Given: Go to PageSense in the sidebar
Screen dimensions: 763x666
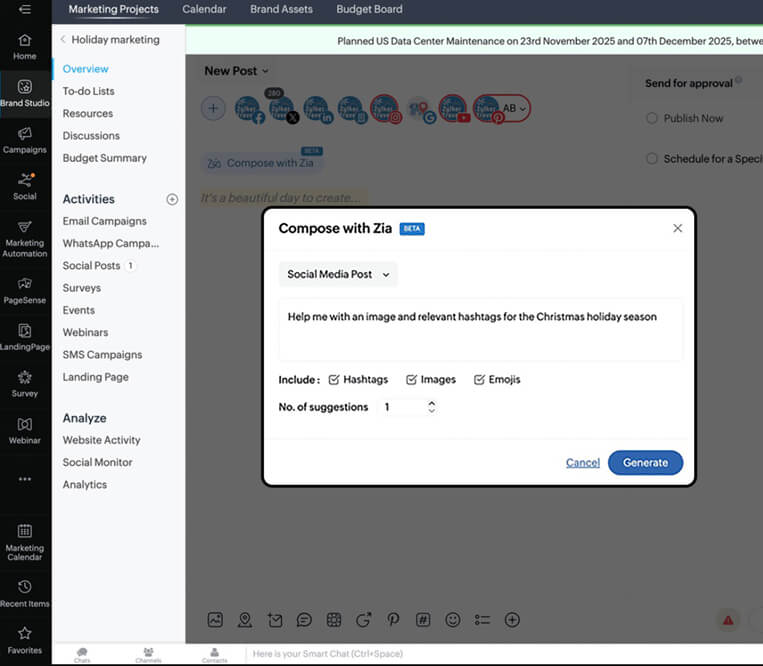Looking at the screenshot, I should [x=25, y=289].
